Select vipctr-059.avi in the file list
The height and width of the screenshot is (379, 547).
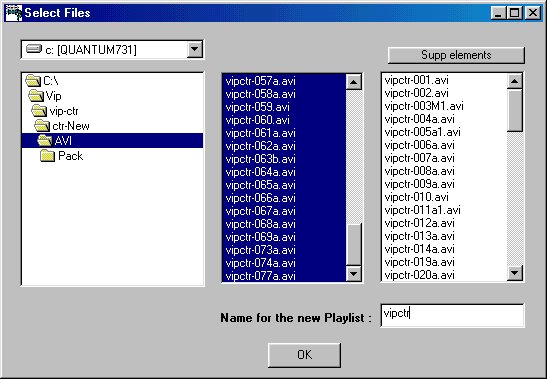click(284, 107)
